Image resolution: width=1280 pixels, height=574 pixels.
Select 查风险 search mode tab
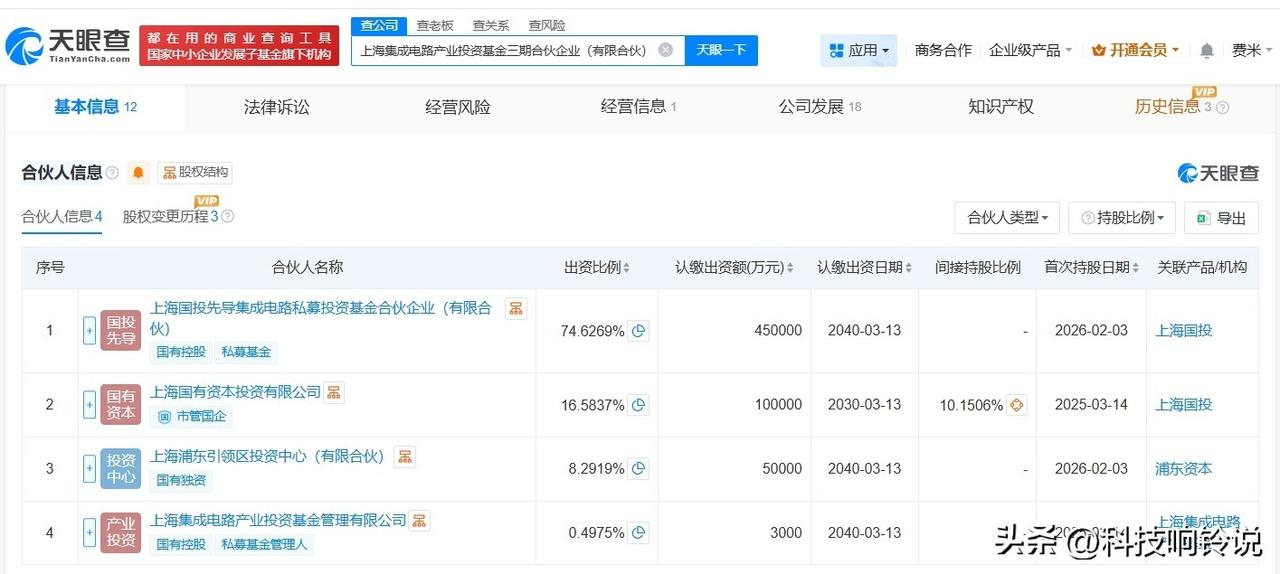pos(547,26)
